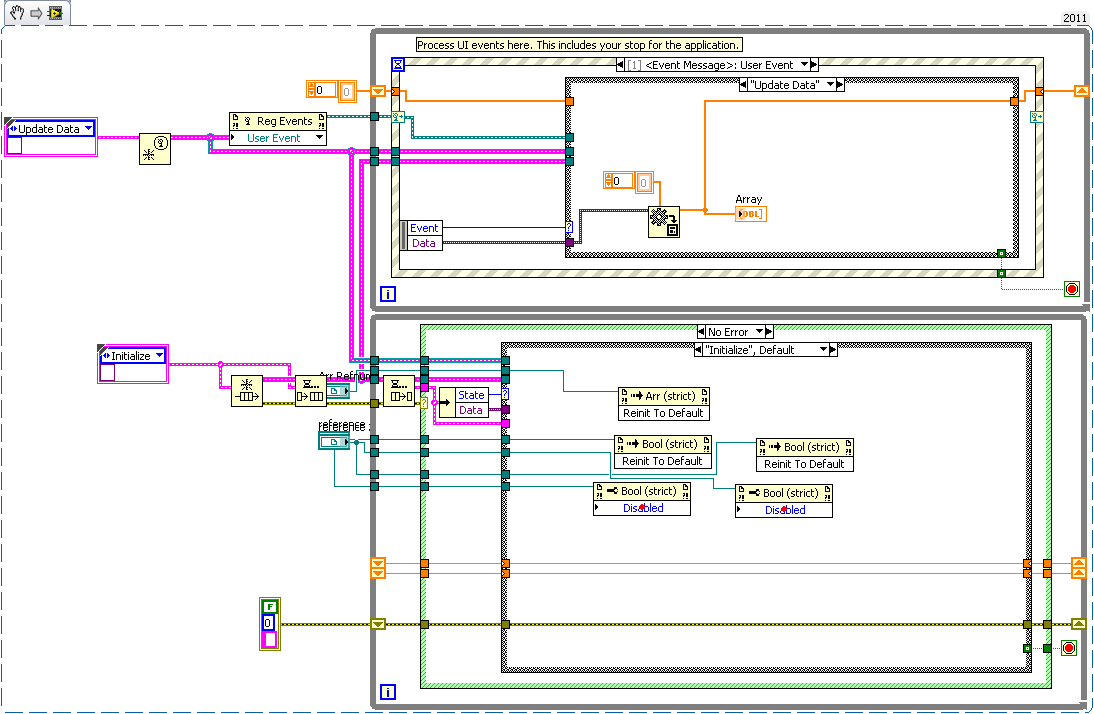Viewport: 1094px width, 714px height.
Task: Open the Event Message User Event selector dropdown
Action: 804,65
